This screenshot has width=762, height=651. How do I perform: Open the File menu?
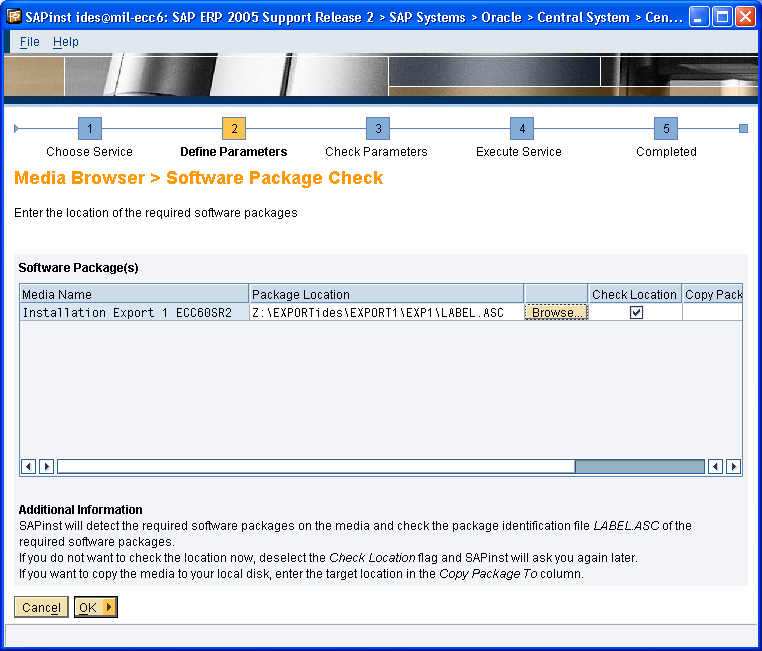tap(30, 42)
